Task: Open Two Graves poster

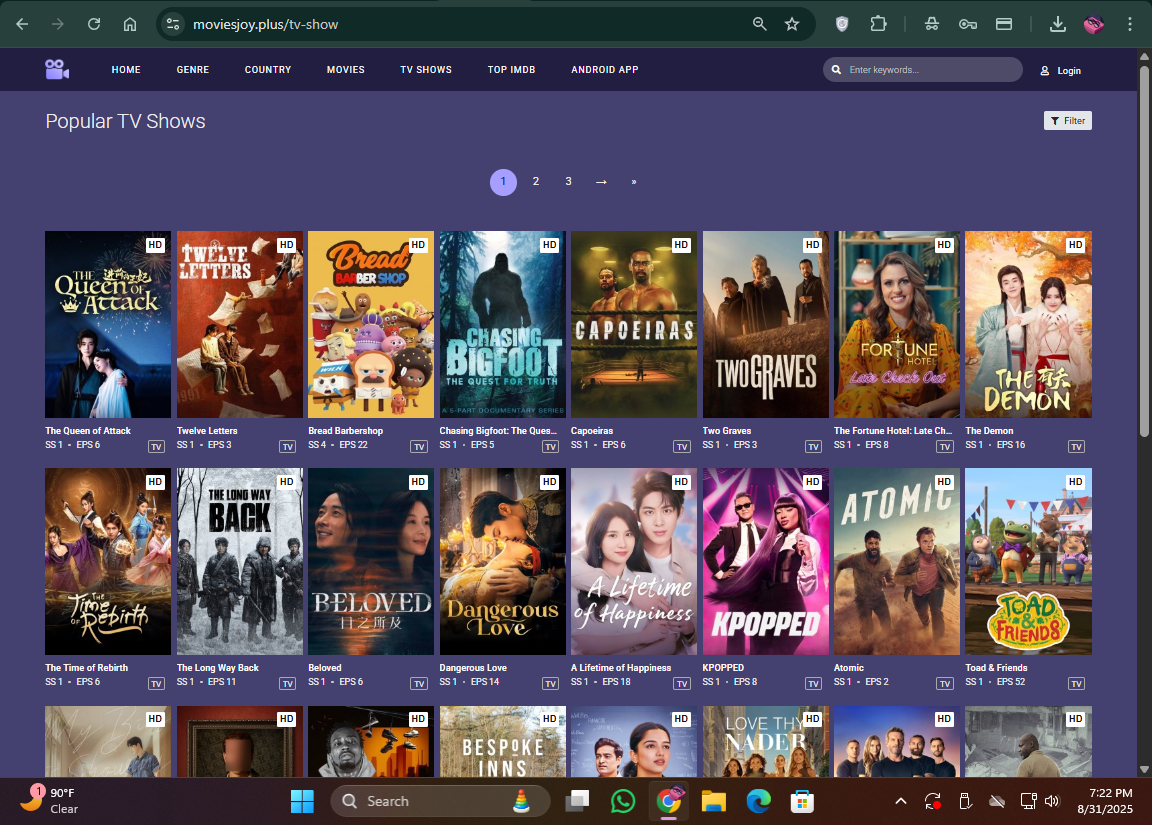Action: click(766, 325)
